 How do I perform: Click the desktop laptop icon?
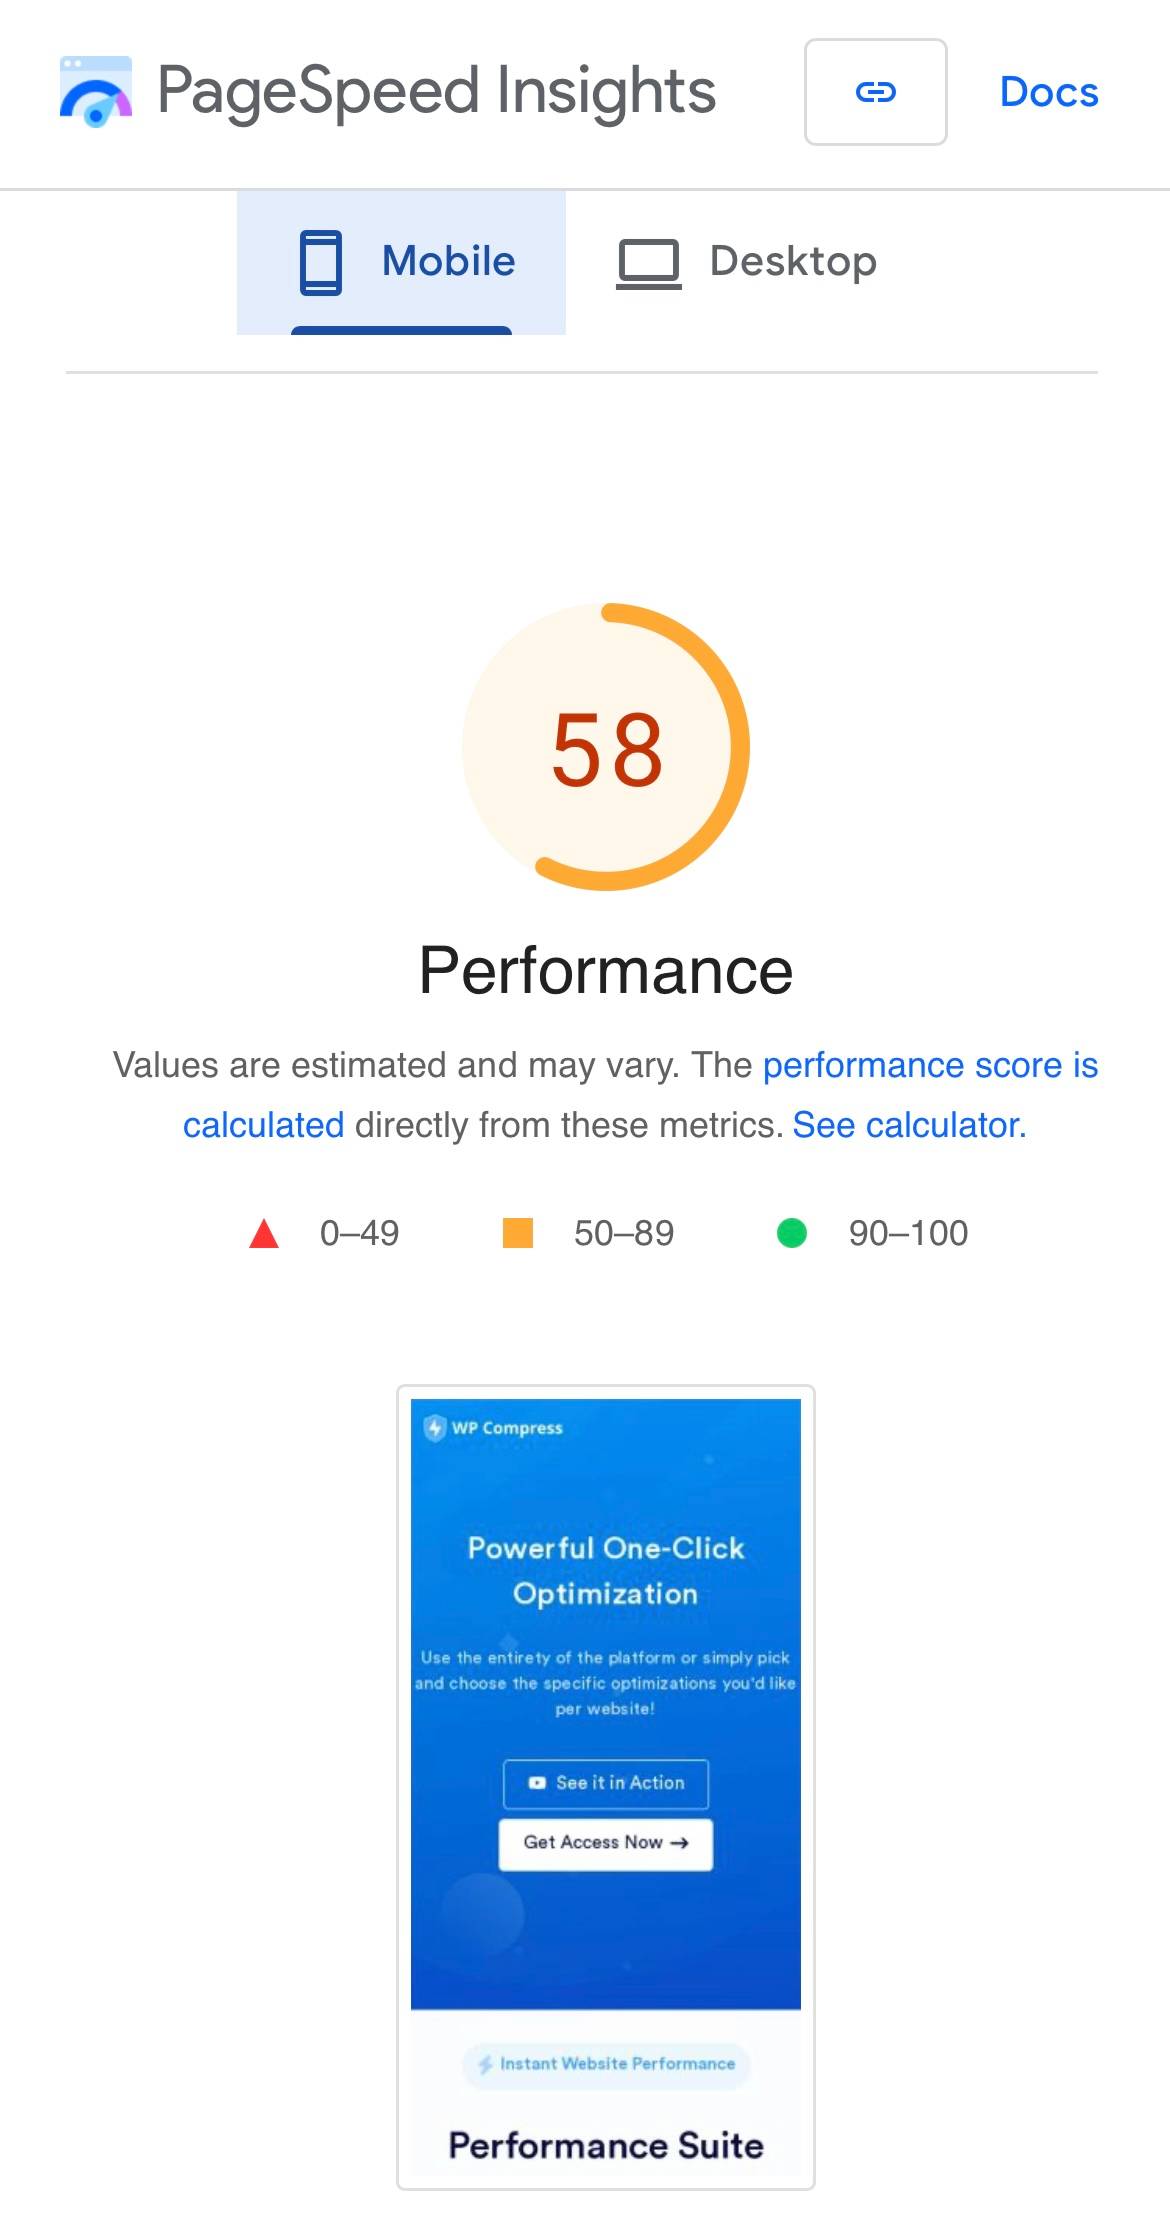pyautogui.click(x=648, y=263)
